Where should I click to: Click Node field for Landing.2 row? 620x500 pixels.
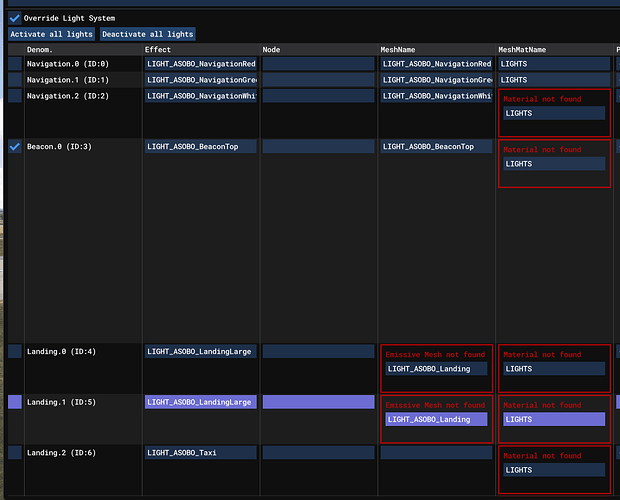pos(319,453)
